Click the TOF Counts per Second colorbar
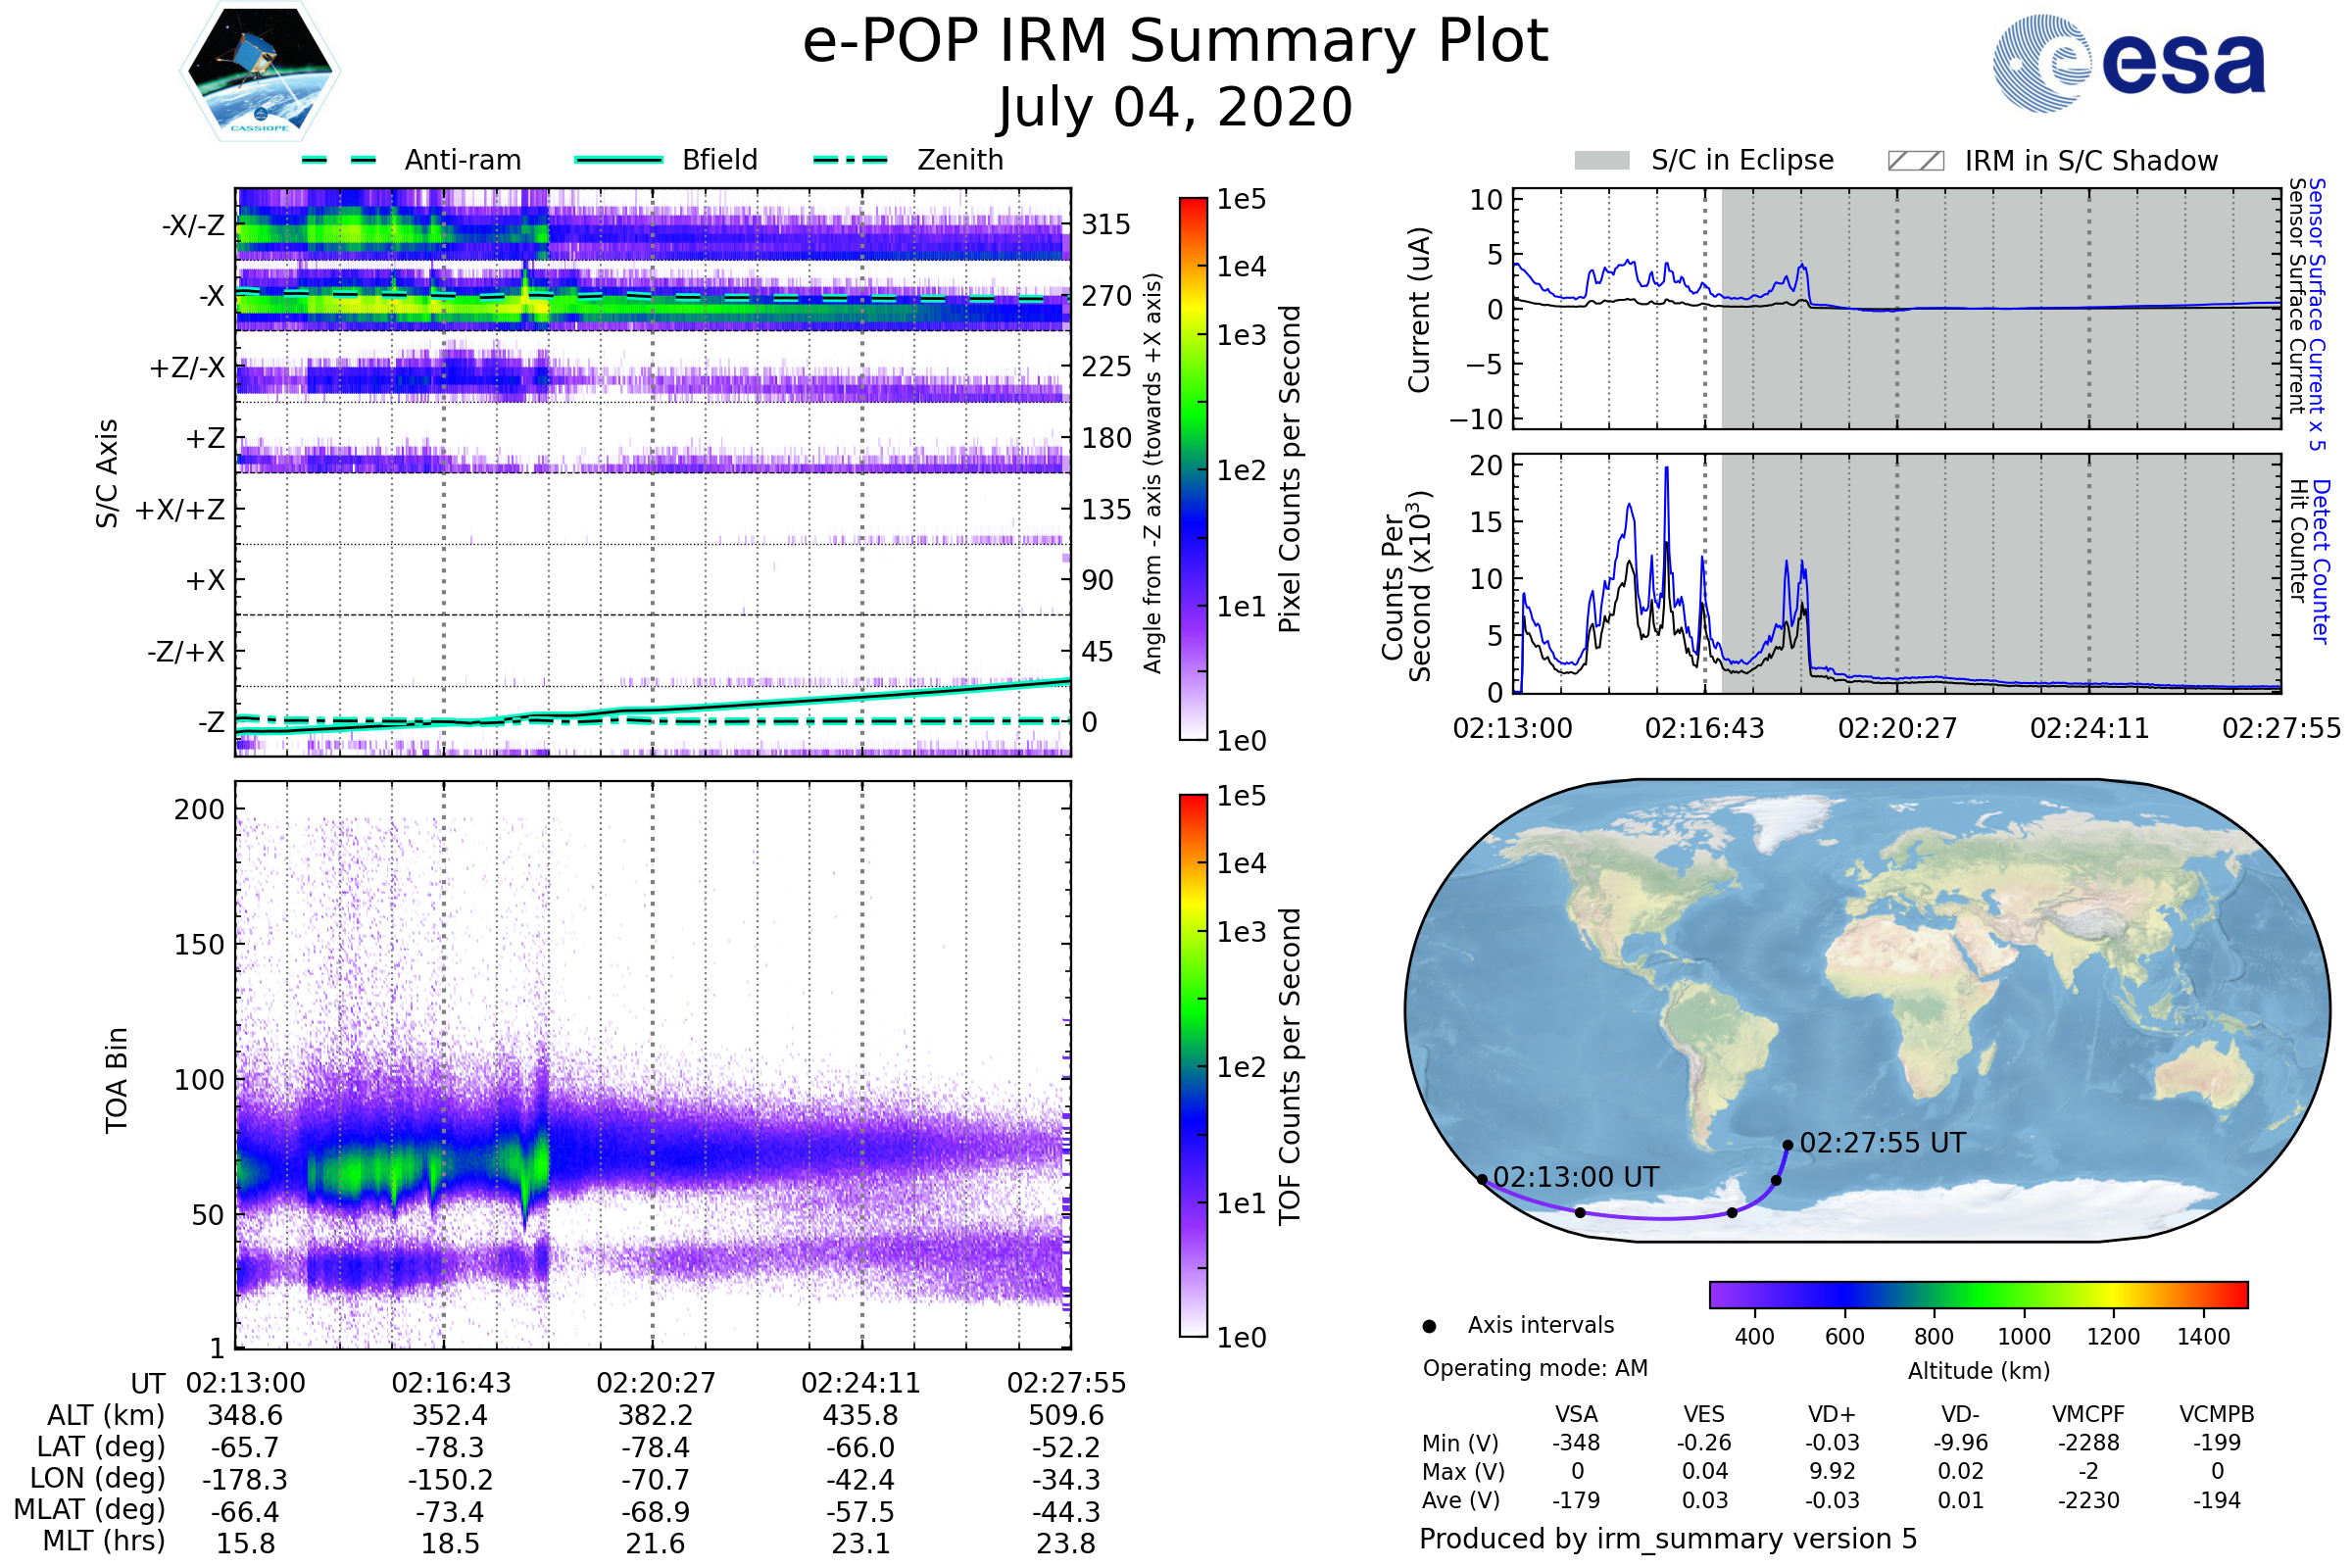Image resolution: width=2352 pixels, height=1568 pixels. (1193, 1065)
